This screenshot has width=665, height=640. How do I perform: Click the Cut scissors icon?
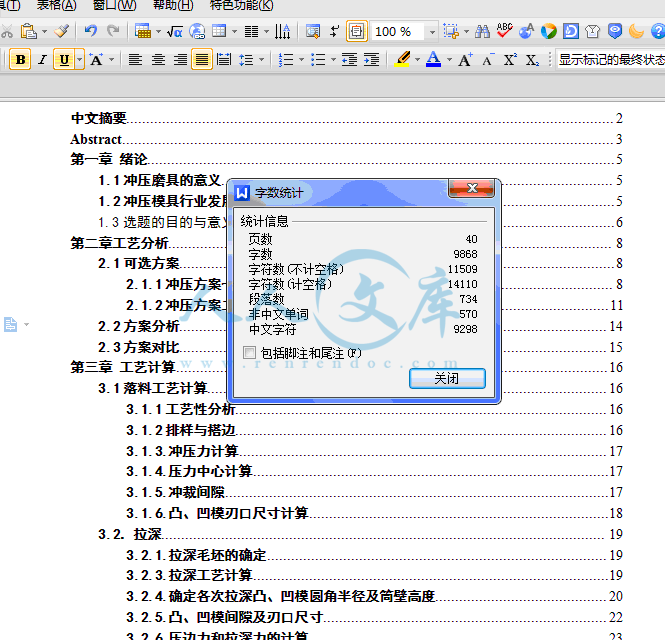click(x=6, y=31)
